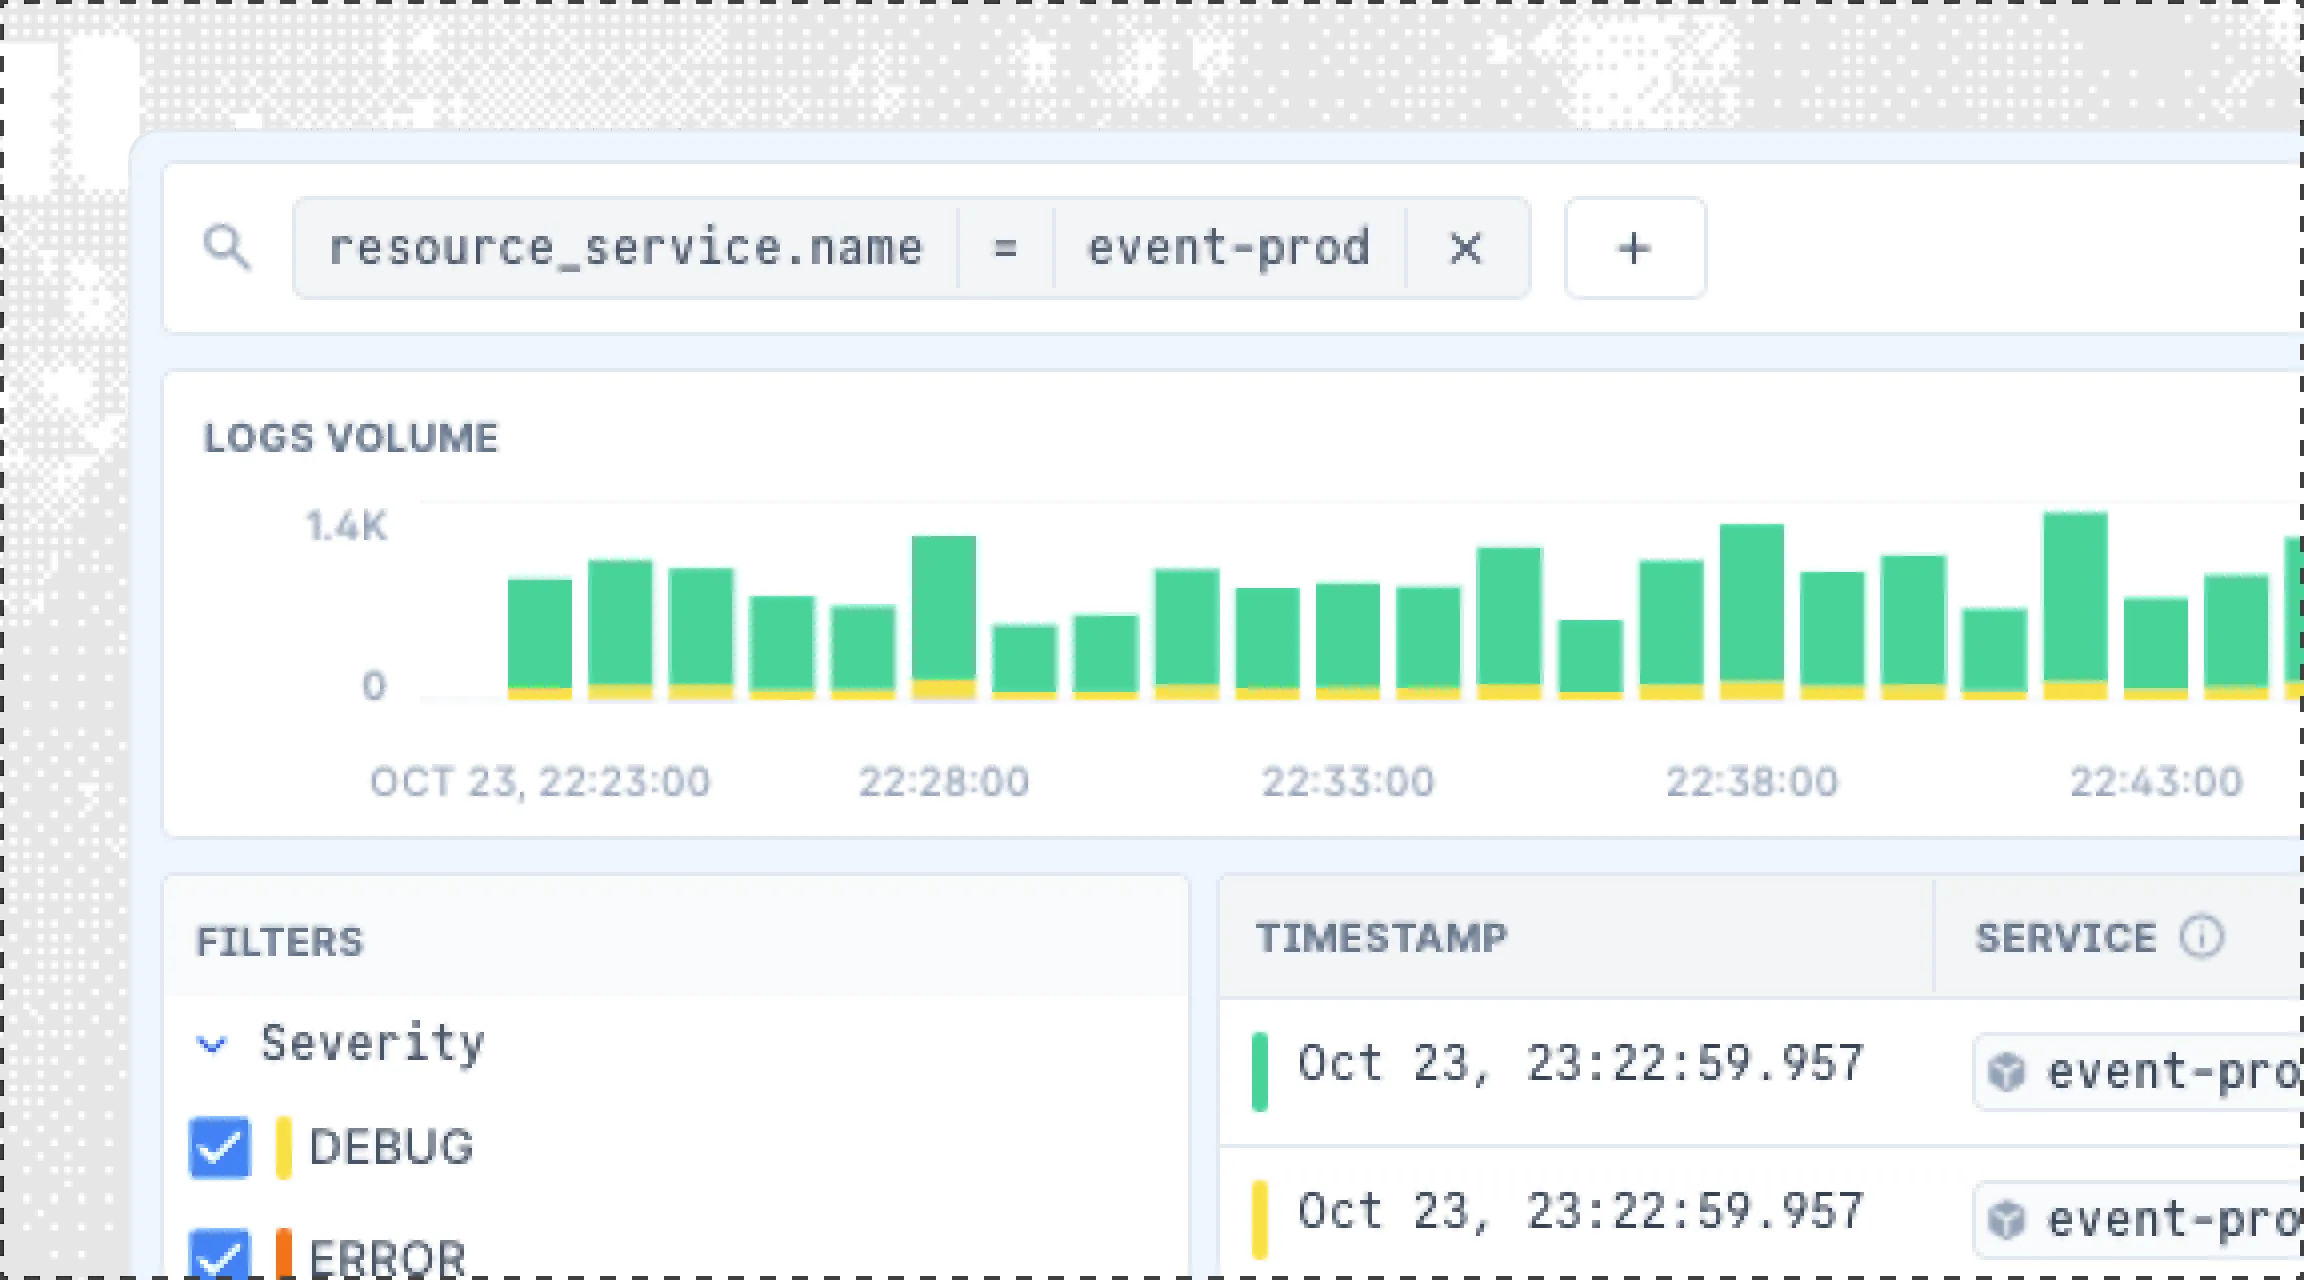Screen dimensions: 2304x1280
Task: Click cube icon in second event-prod tag
Action: (x=2006, y=1219)
